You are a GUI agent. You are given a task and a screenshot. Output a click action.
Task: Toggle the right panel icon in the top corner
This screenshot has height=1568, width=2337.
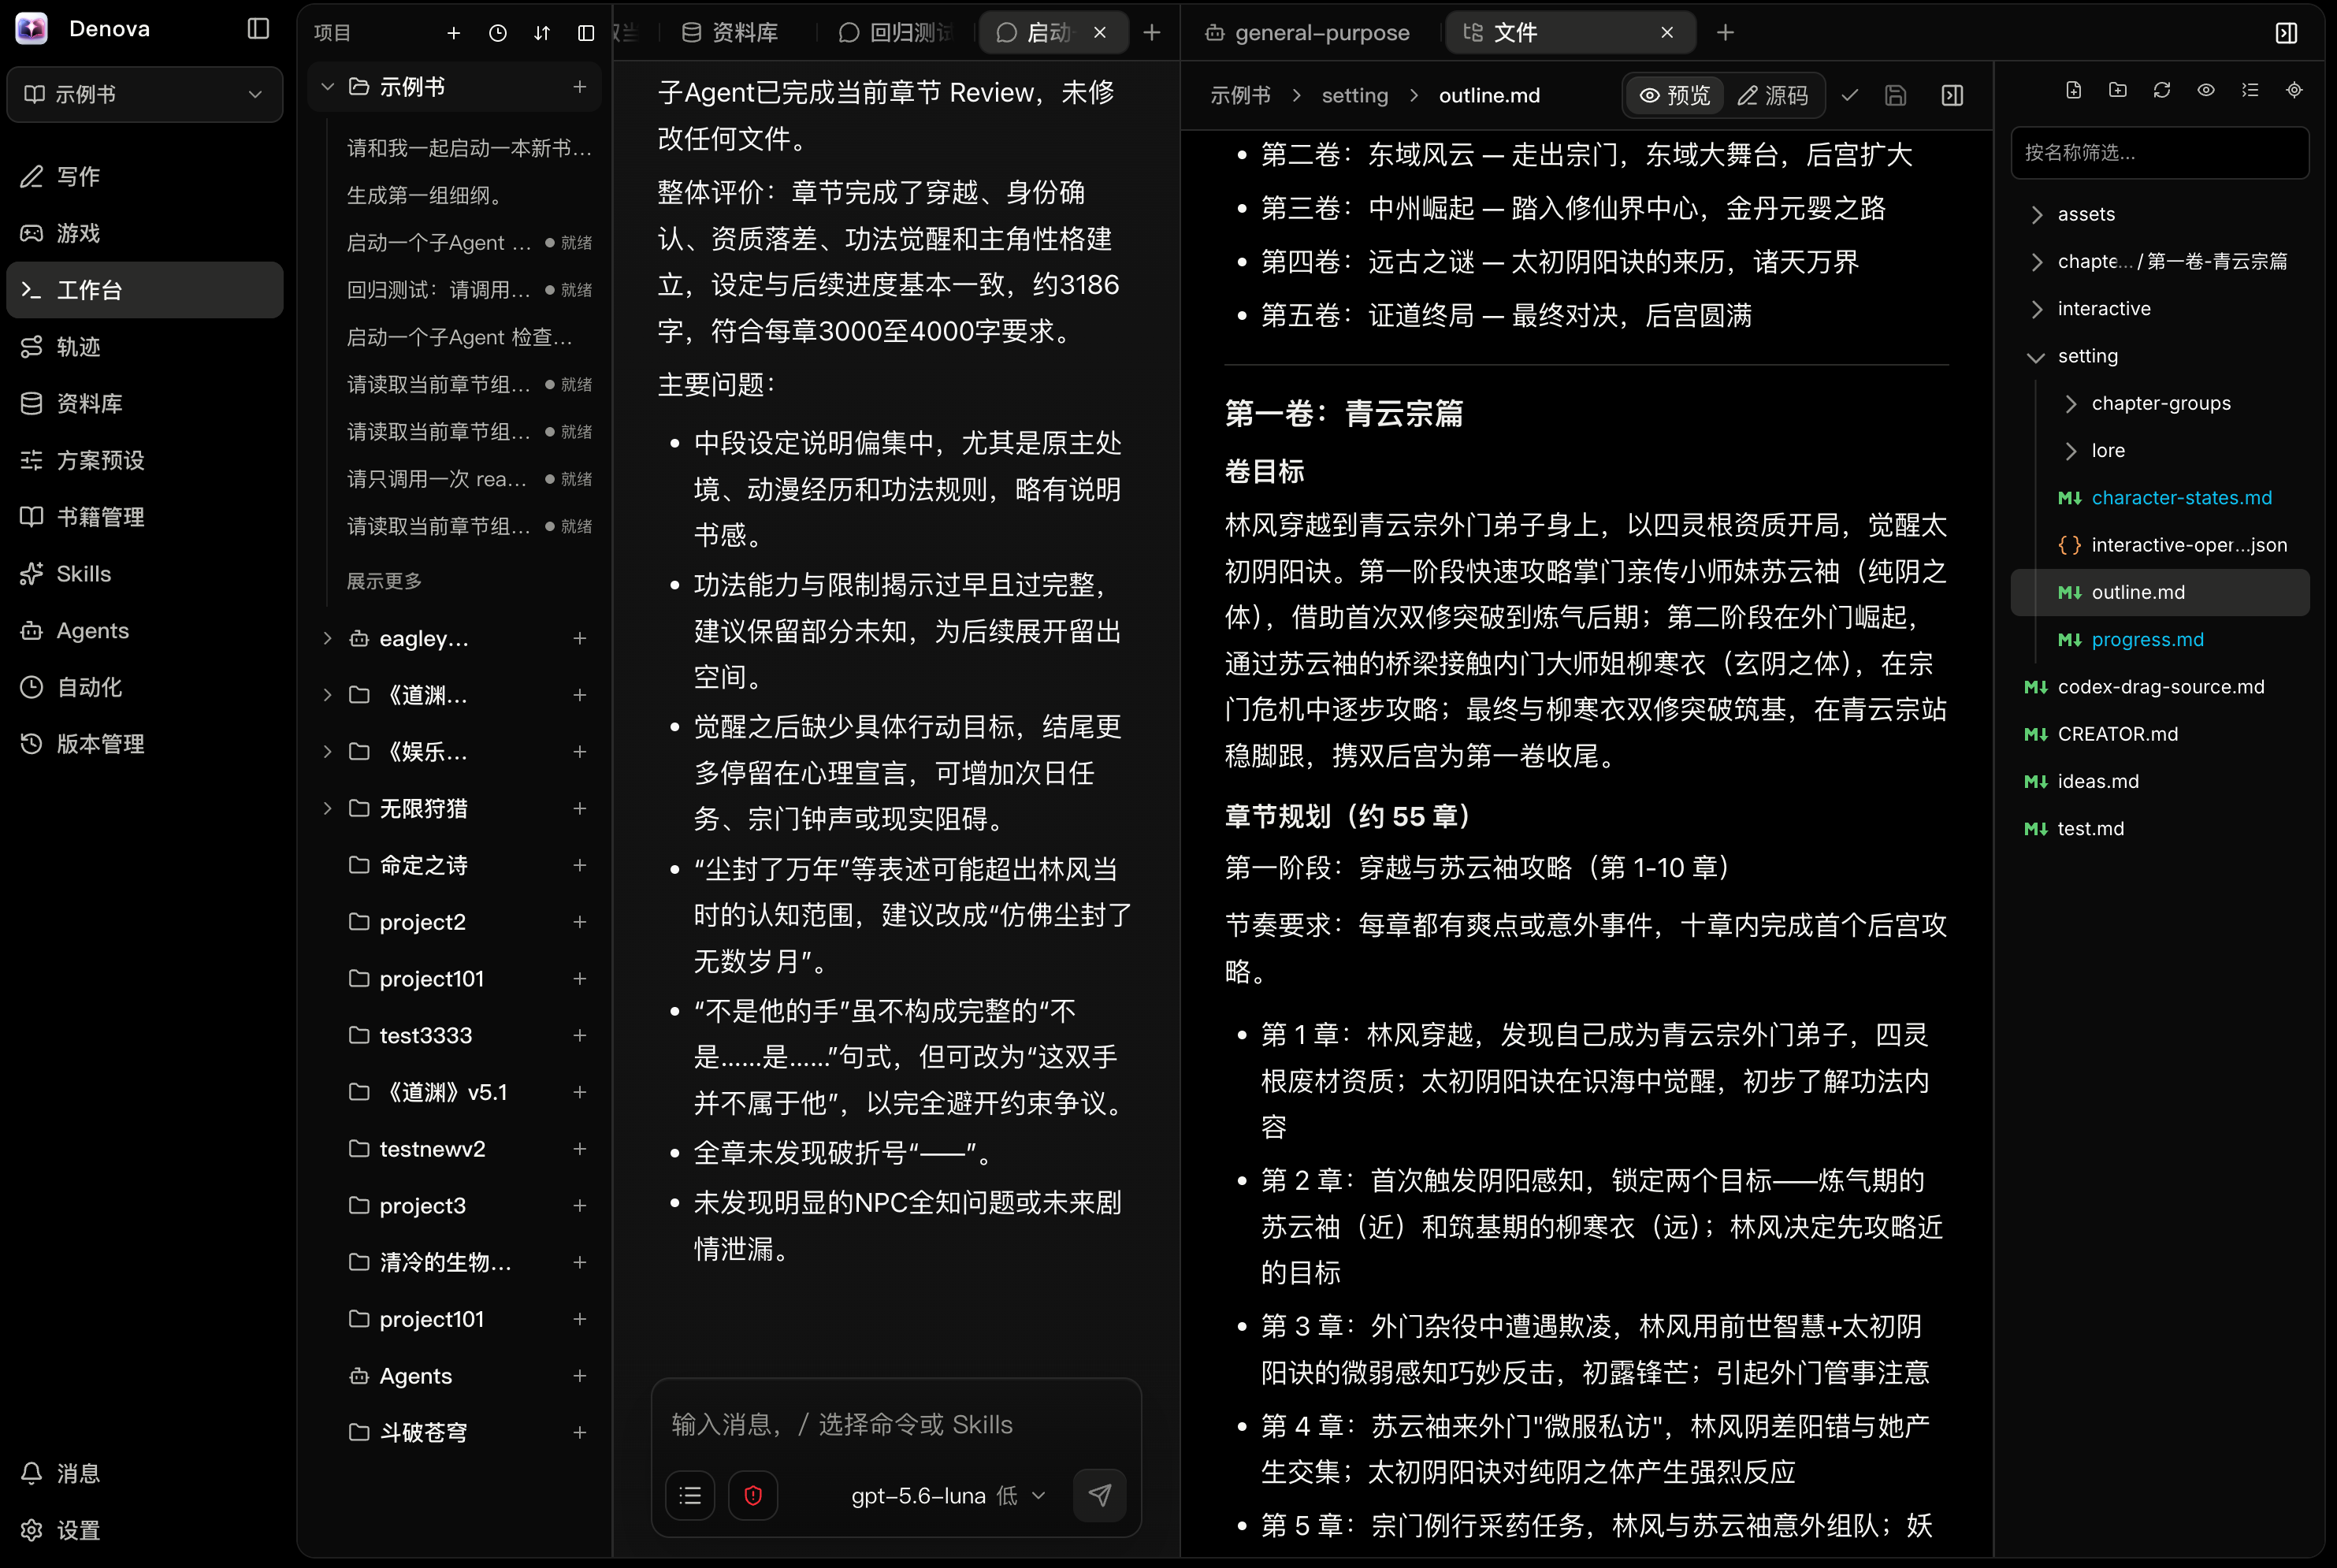2286,33
